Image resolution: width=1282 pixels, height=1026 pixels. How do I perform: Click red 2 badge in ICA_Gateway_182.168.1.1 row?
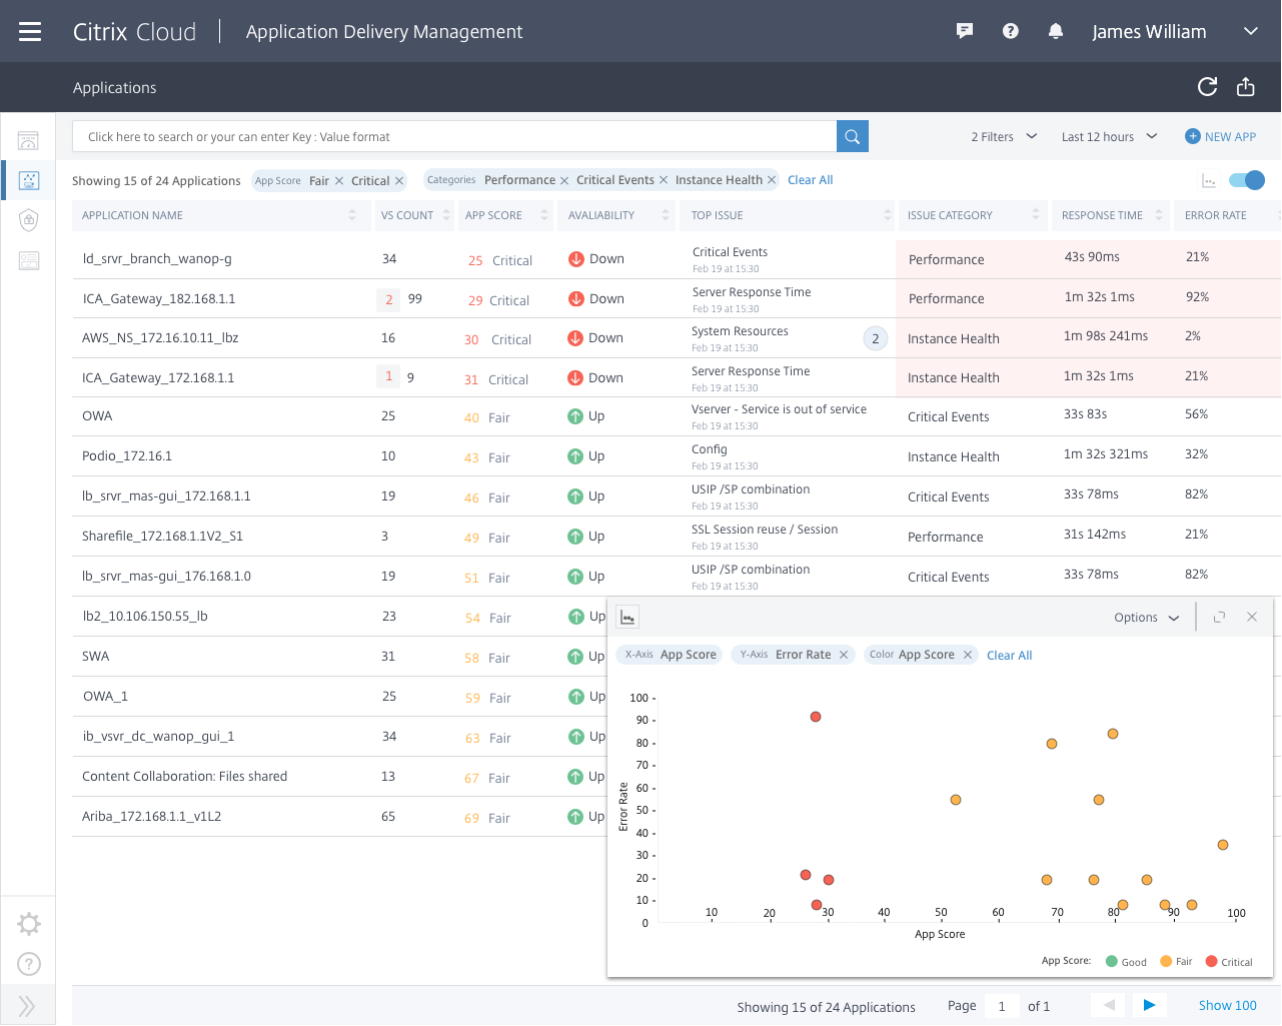[x=389, y=299]
